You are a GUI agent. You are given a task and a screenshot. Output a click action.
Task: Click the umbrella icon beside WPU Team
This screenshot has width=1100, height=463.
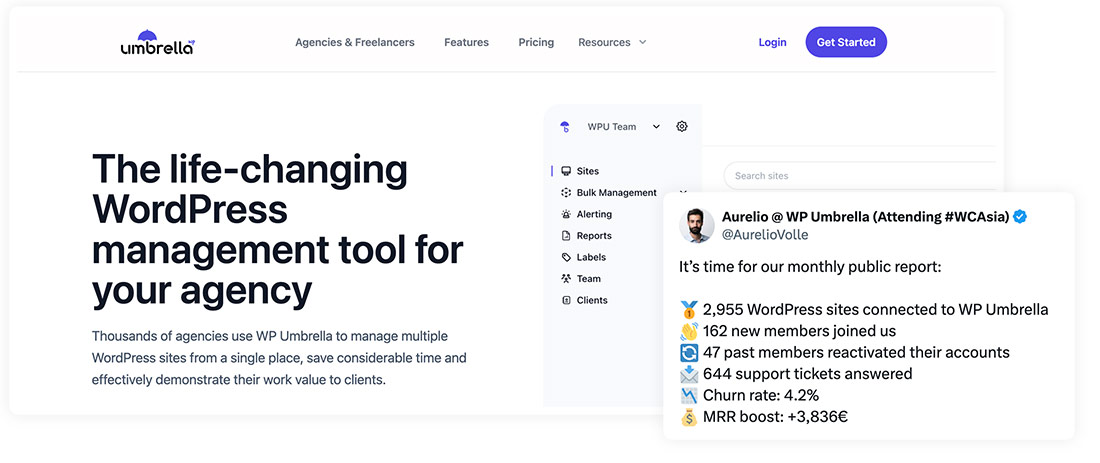(565, 127)
